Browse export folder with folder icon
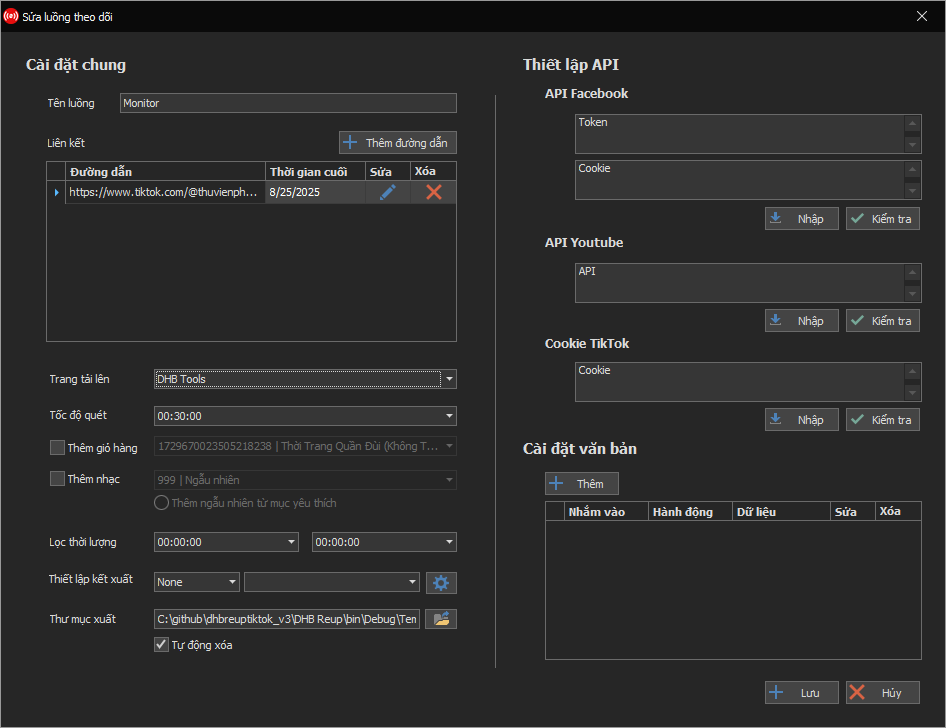The width and height of the screenshot is (946, 728). pos(441,619)
